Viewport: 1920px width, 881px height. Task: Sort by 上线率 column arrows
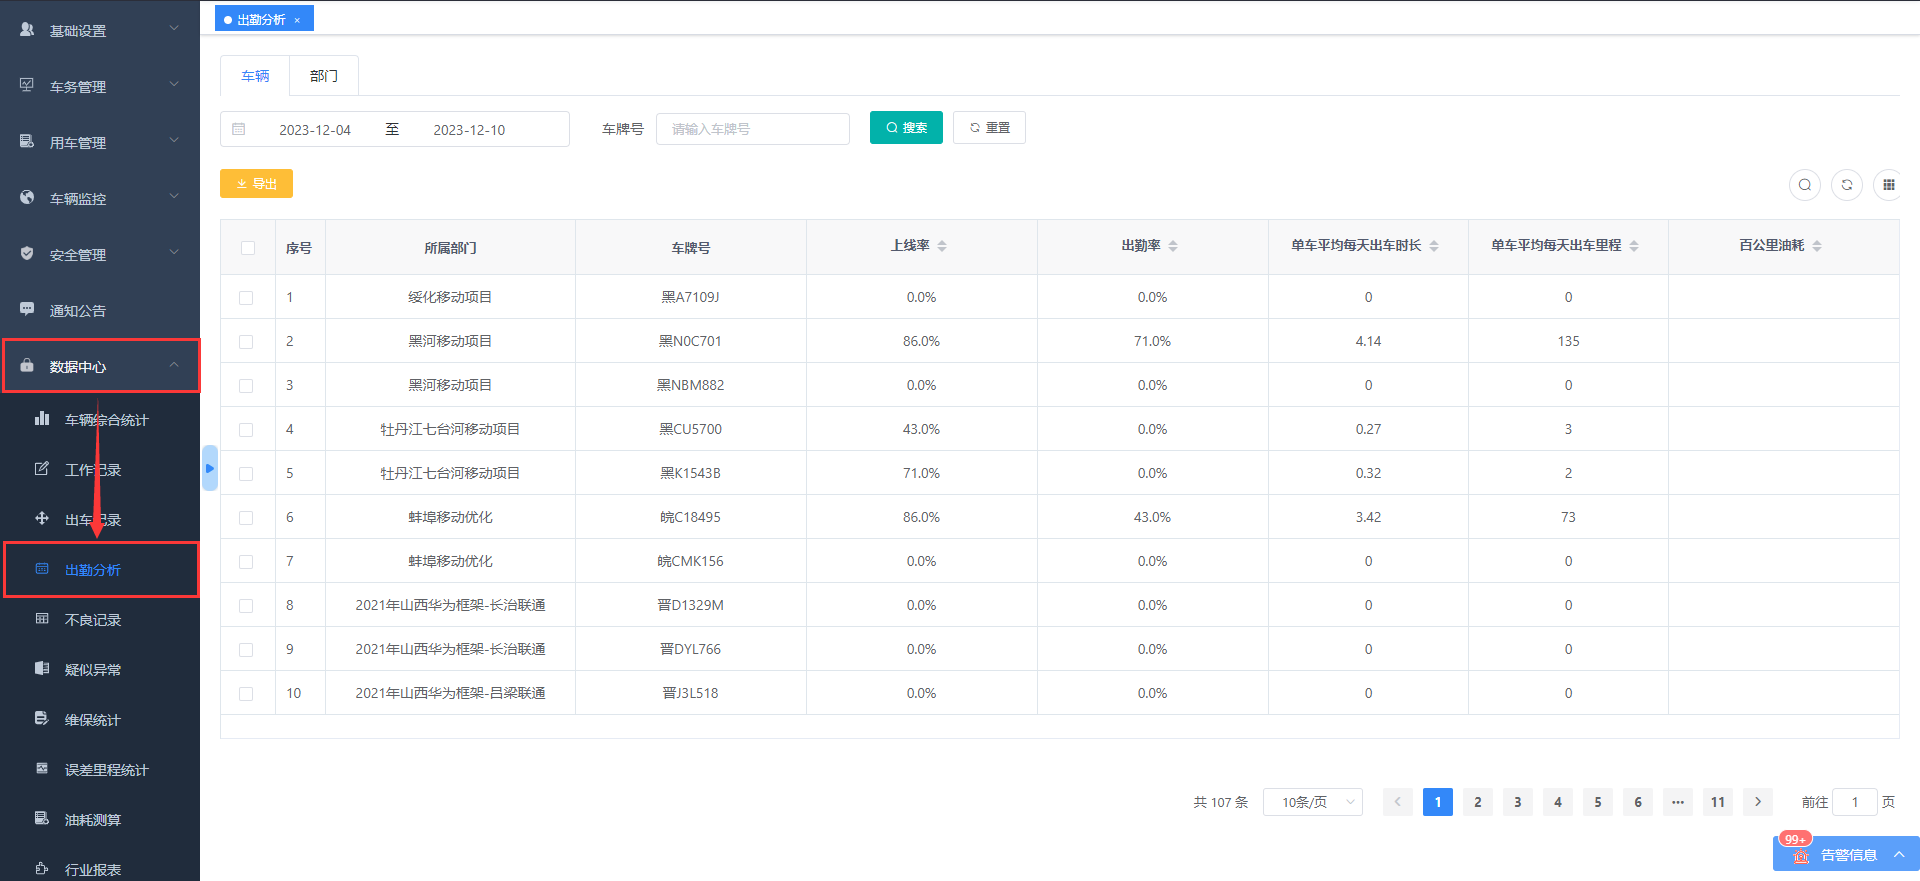tap(942, 246)
